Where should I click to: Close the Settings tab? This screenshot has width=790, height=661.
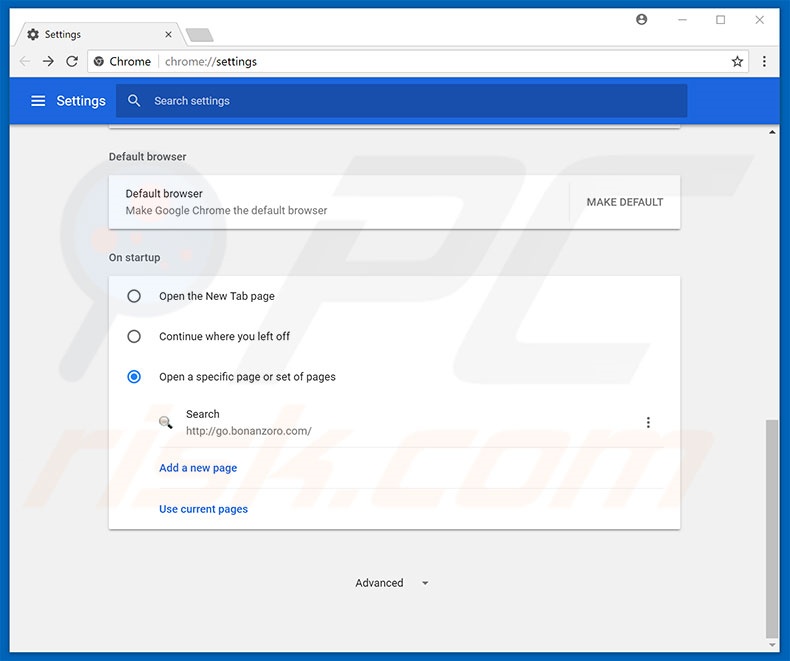(168, 34)
